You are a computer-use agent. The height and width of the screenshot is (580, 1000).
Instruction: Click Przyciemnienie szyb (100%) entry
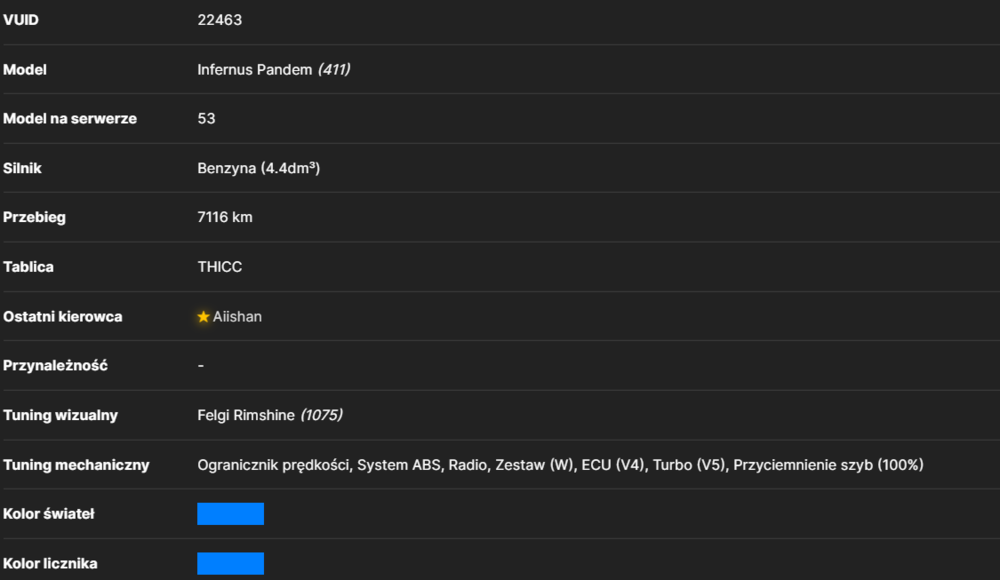[828, 465]
